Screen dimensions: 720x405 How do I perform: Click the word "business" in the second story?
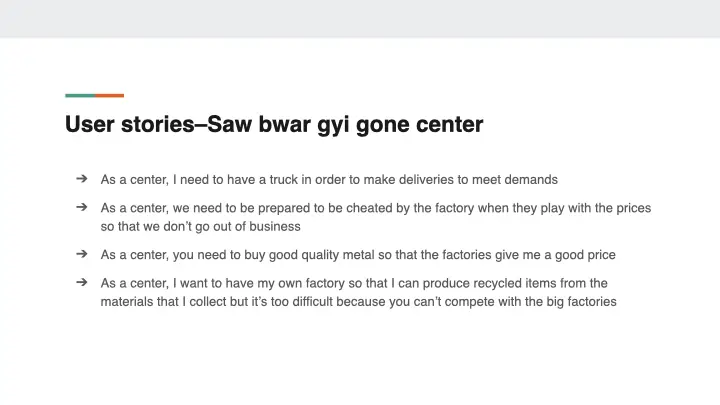coord(274,226)
